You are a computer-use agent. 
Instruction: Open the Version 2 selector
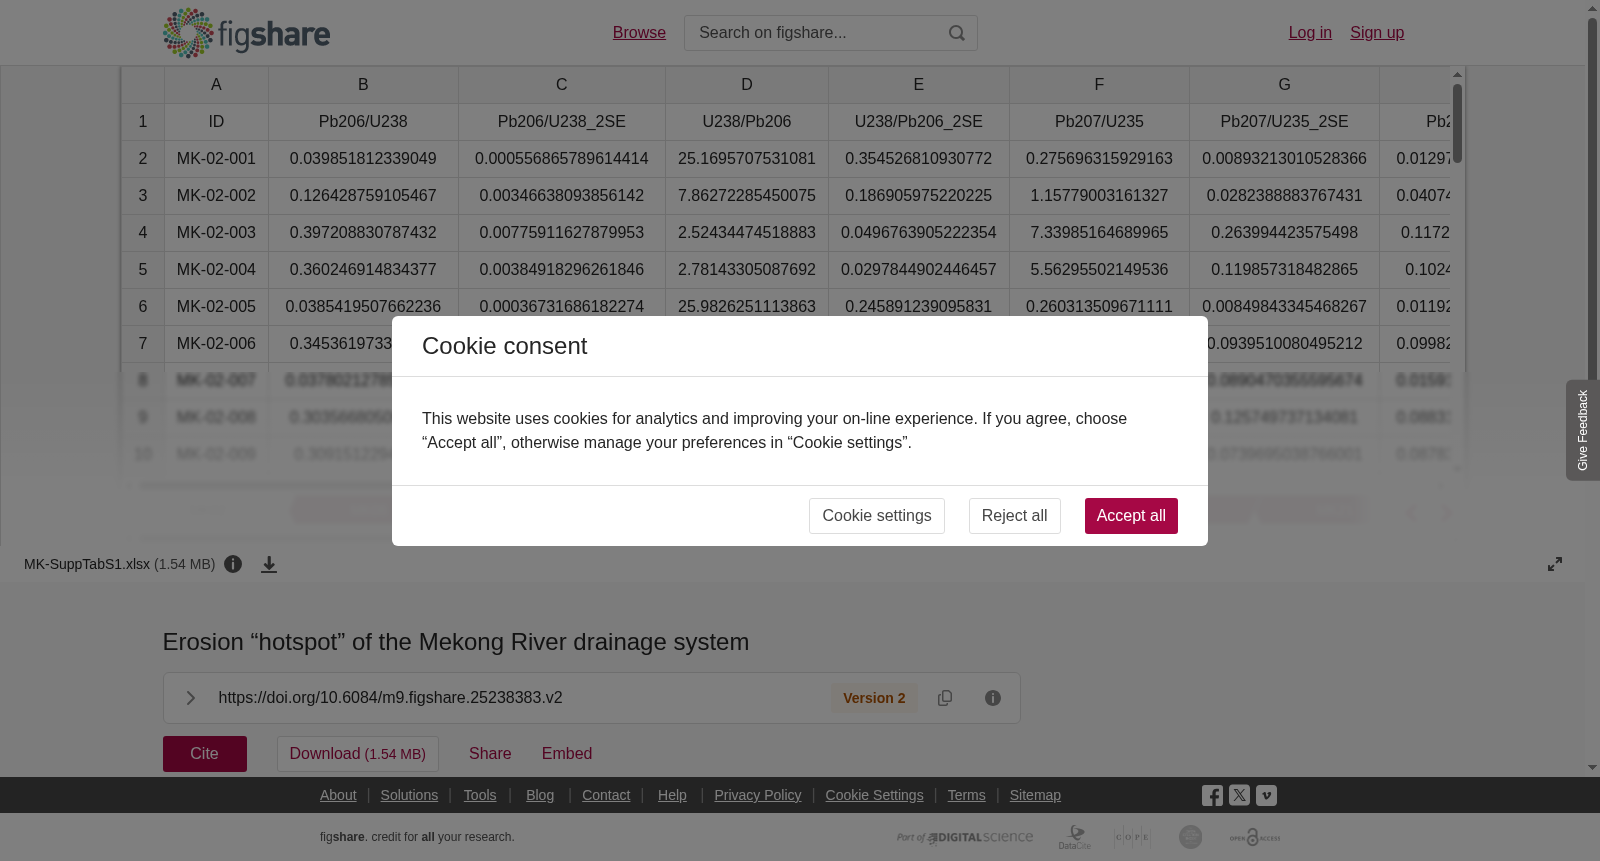coord(874,698)
